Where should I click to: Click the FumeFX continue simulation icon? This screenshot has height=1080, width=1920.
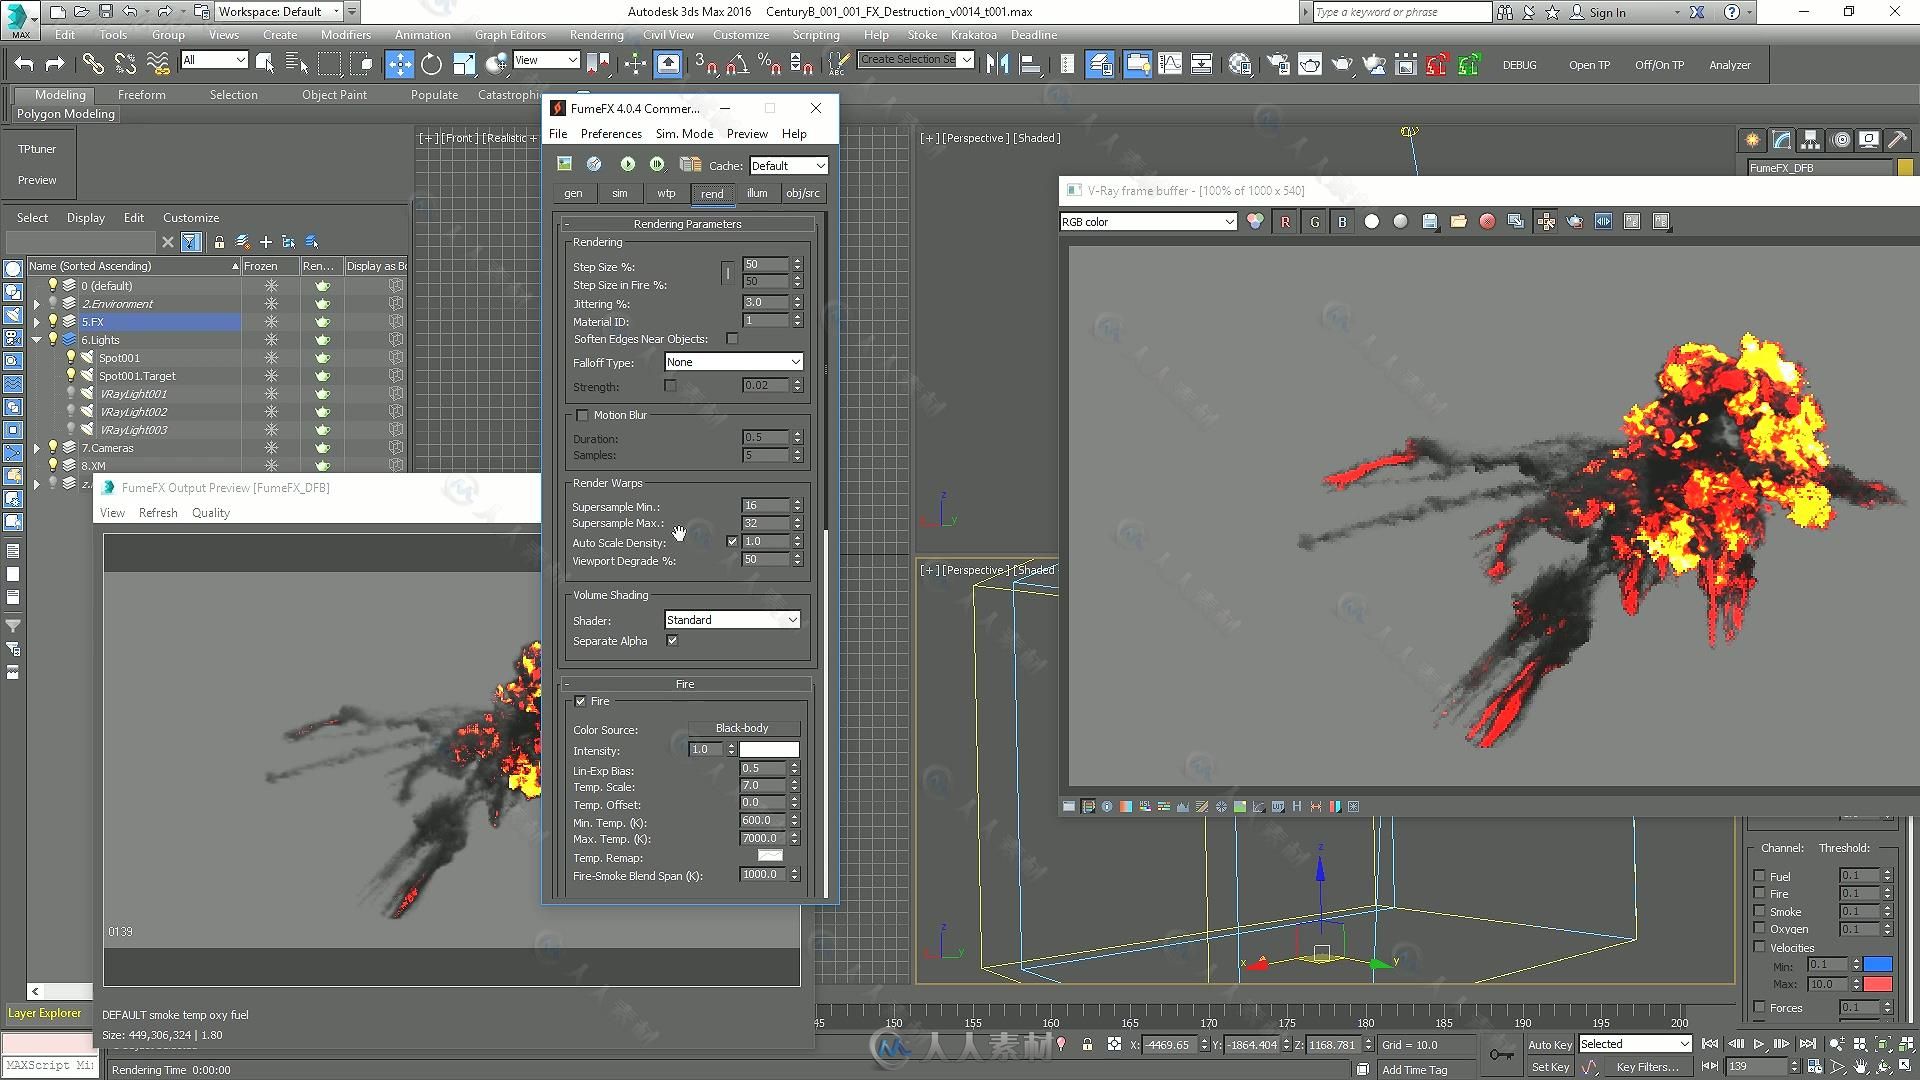(657, 164)
